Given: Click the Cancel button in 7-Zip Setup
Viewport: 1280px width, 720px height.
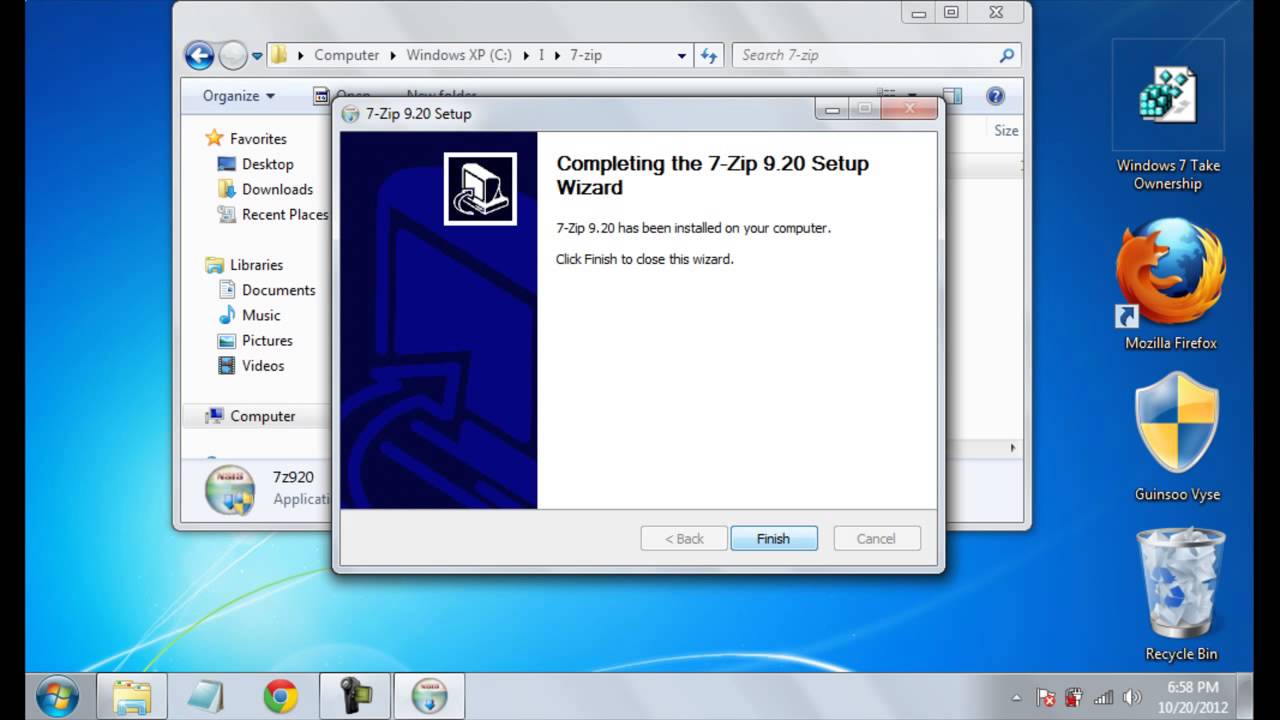Looking at the screenshot, I should point(876,538).
